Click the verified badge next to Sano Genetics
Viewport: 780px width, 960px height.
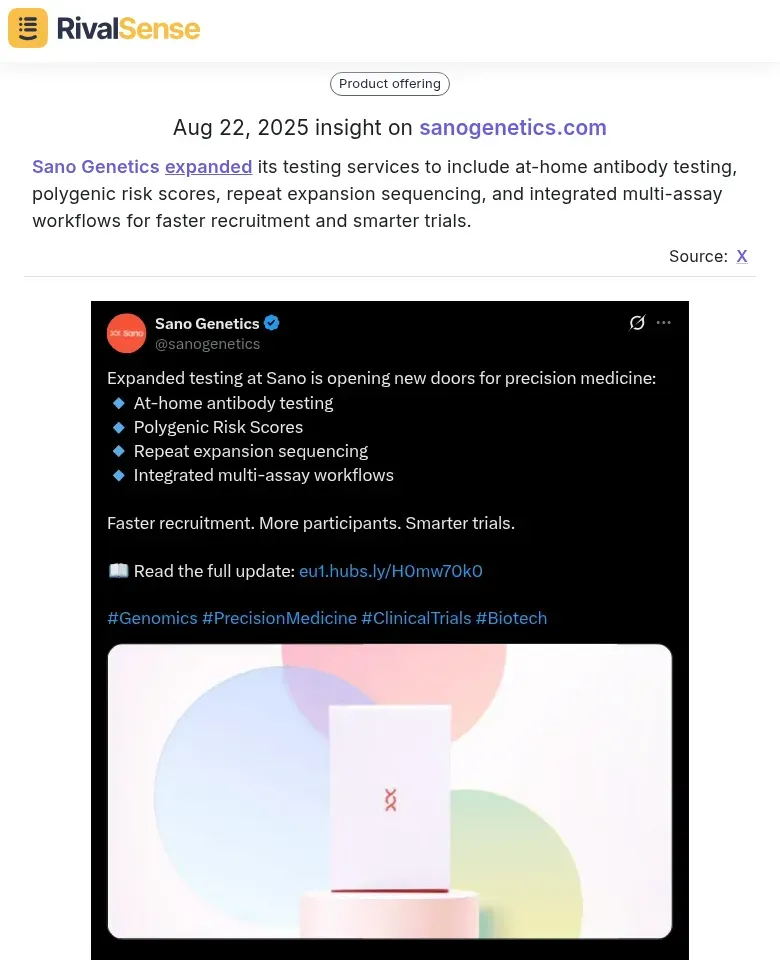271,323
